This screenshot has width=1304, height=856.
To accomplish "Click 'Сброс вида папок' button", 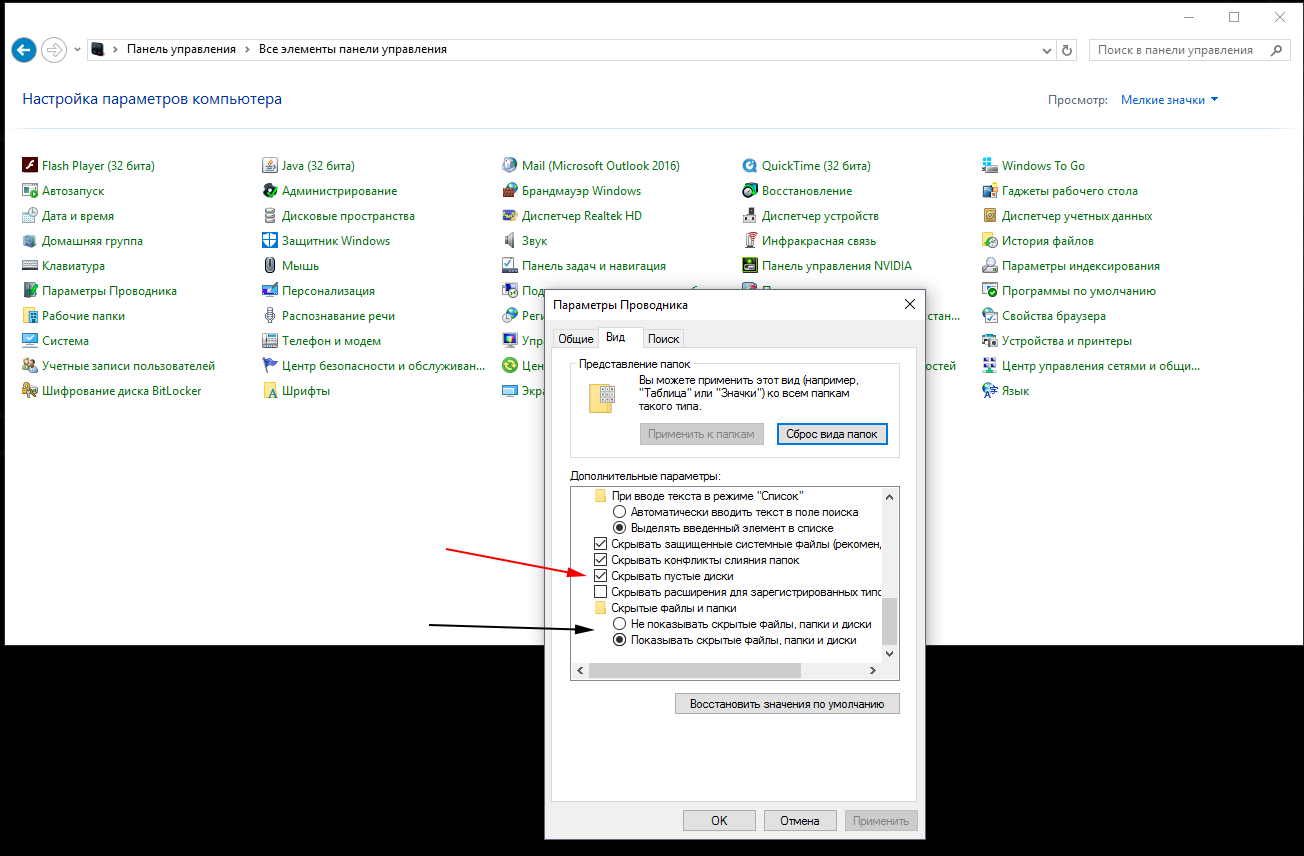I will [x=832, y=434].
